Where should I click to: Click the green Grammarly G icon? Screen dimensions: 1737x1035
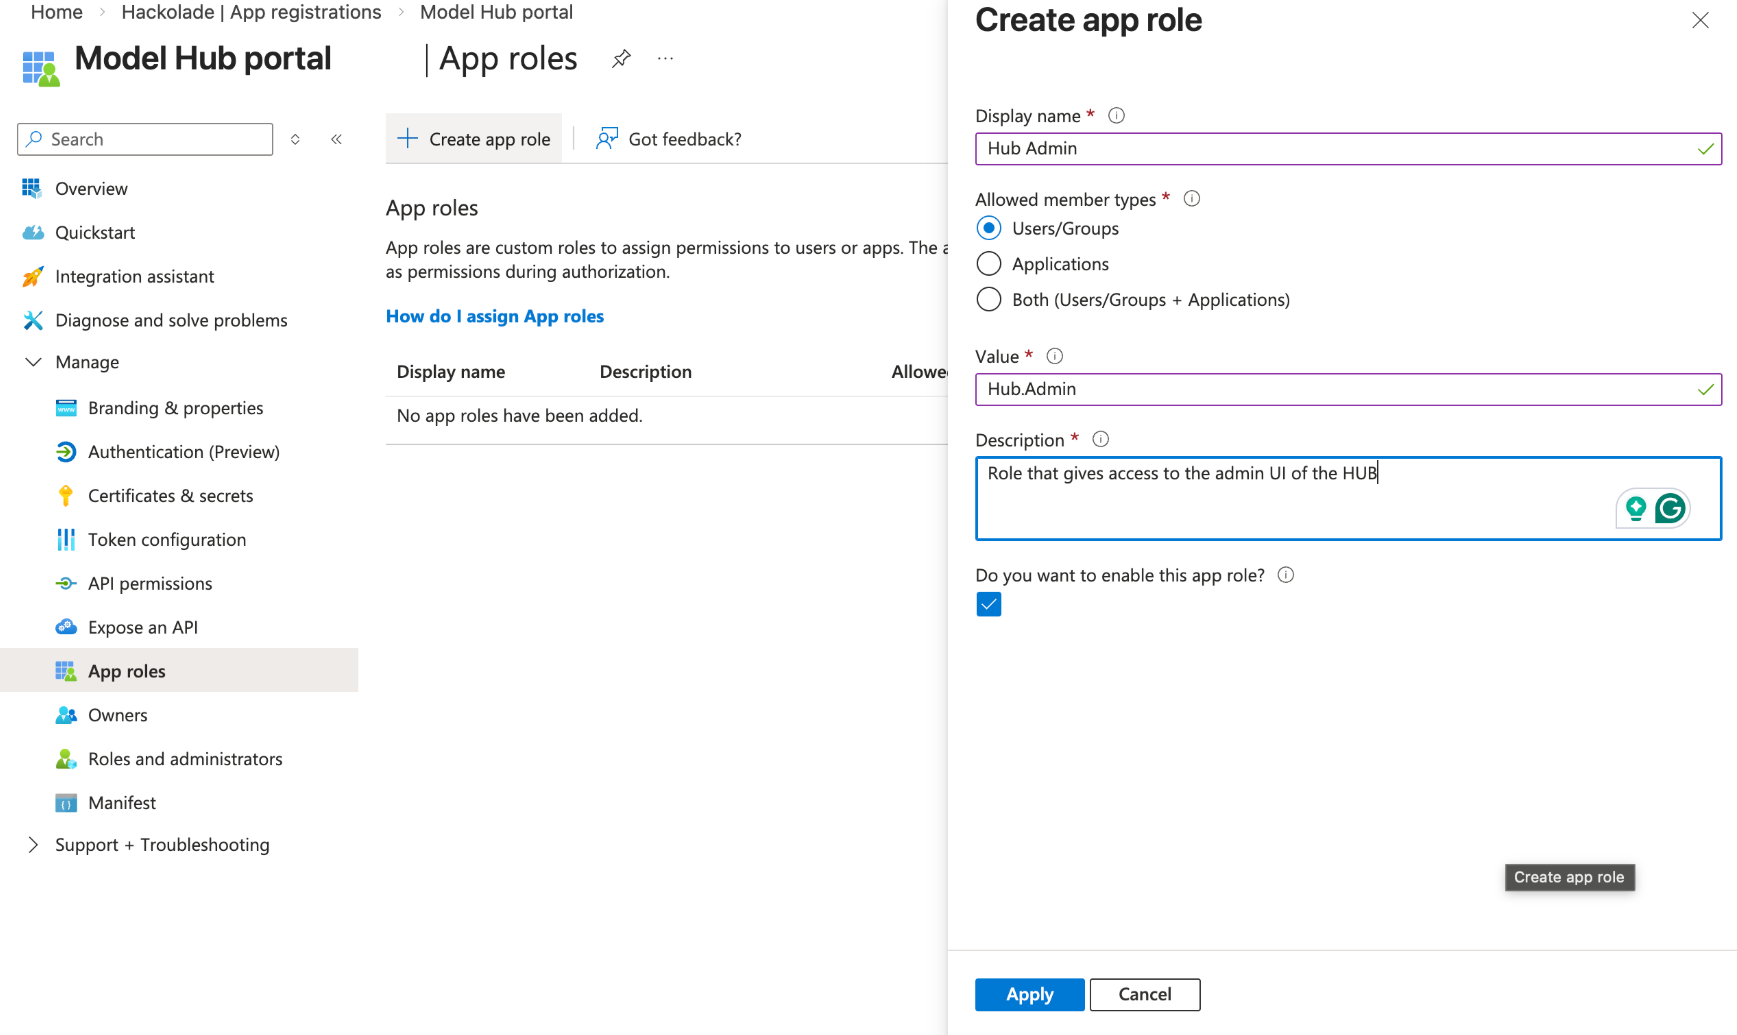(1670, 509)
